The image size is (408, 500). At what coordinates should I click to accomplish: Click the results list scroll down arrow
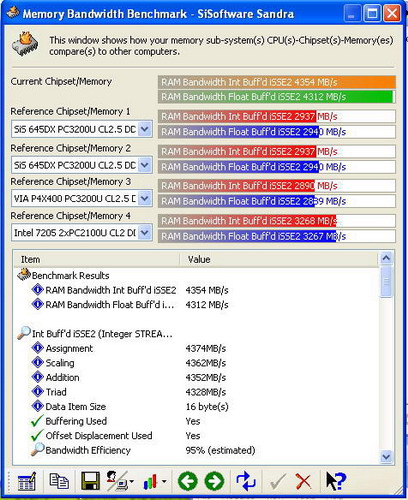(386, 456)
